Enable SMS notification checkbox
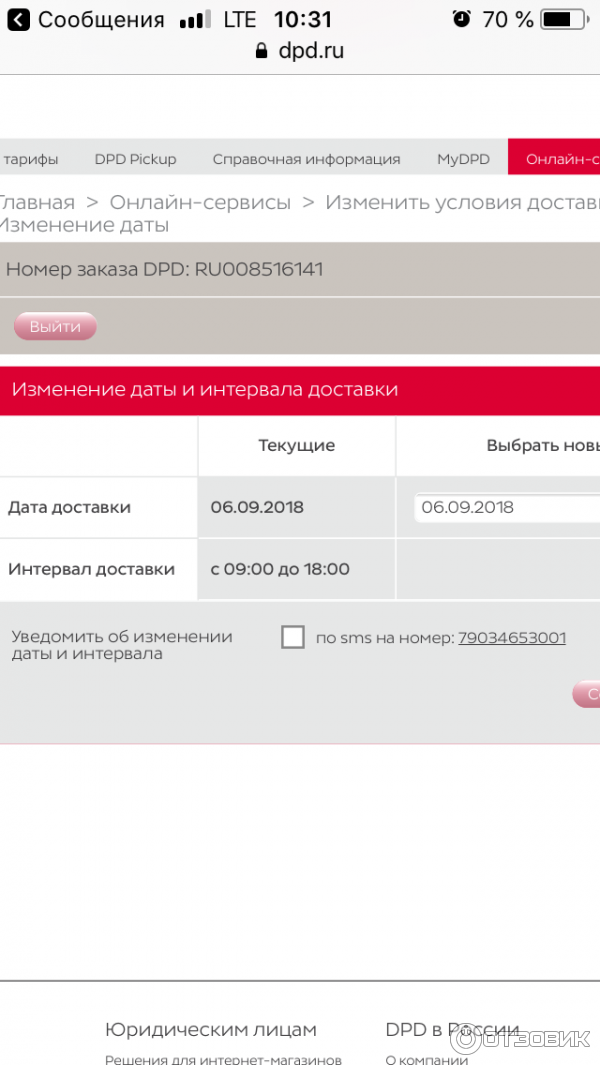 pos(293,637)
